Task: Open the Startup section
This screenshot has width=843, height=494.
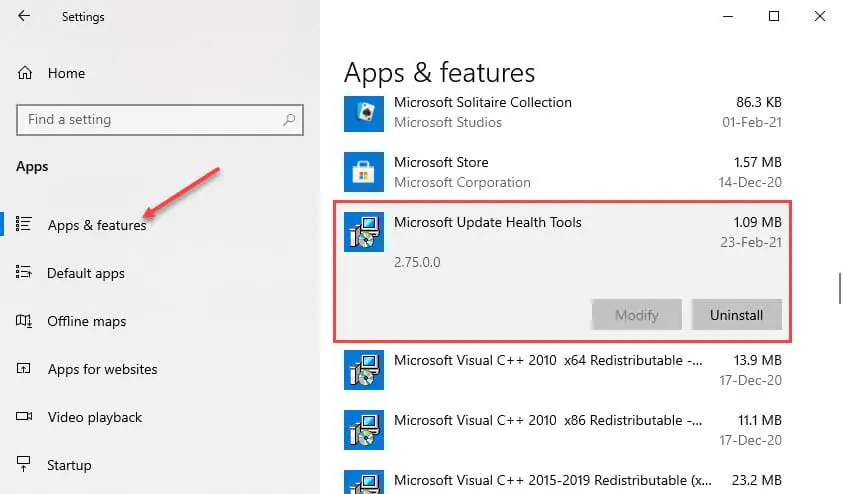Action: point(69,465)
